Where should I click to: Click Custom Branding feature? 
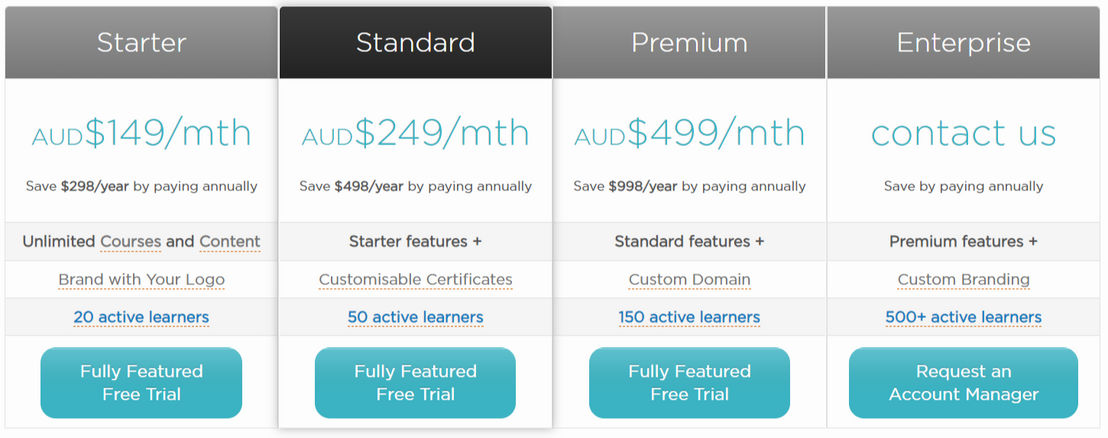click(x=964, y=280)
